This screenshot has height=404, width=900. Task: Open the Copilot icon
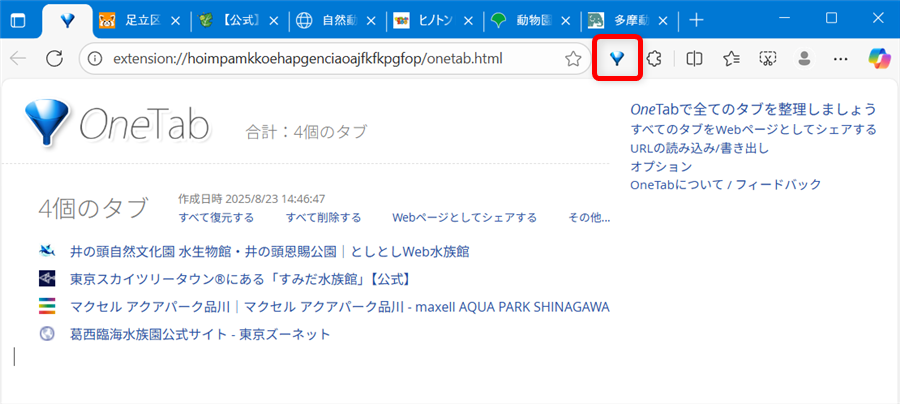(x=880, y=58)
